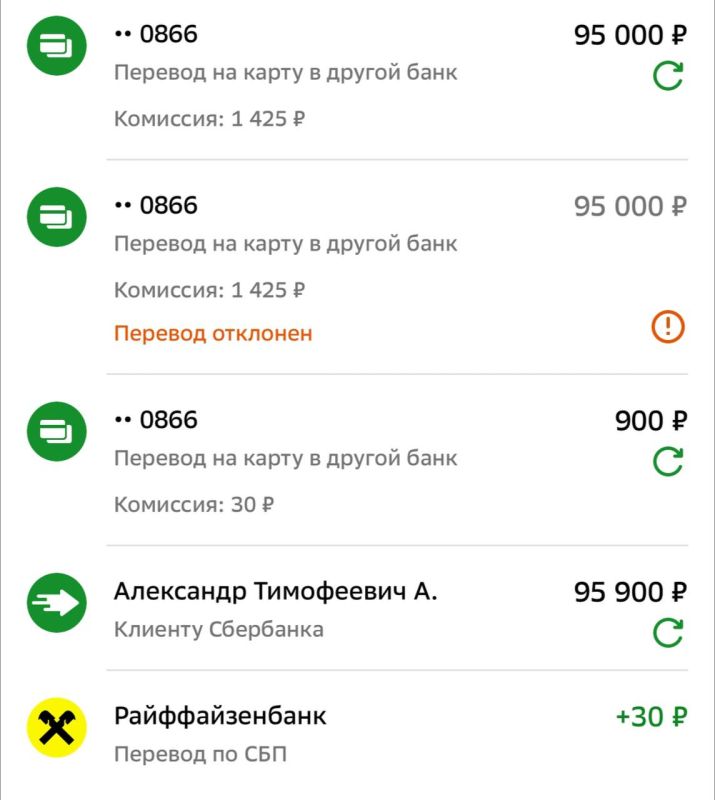Image resolution: width=715 pixels, height=800 pixels.
Task: Click the green arrow icon for Александр Тимофеевич А.
Action: 55,600
